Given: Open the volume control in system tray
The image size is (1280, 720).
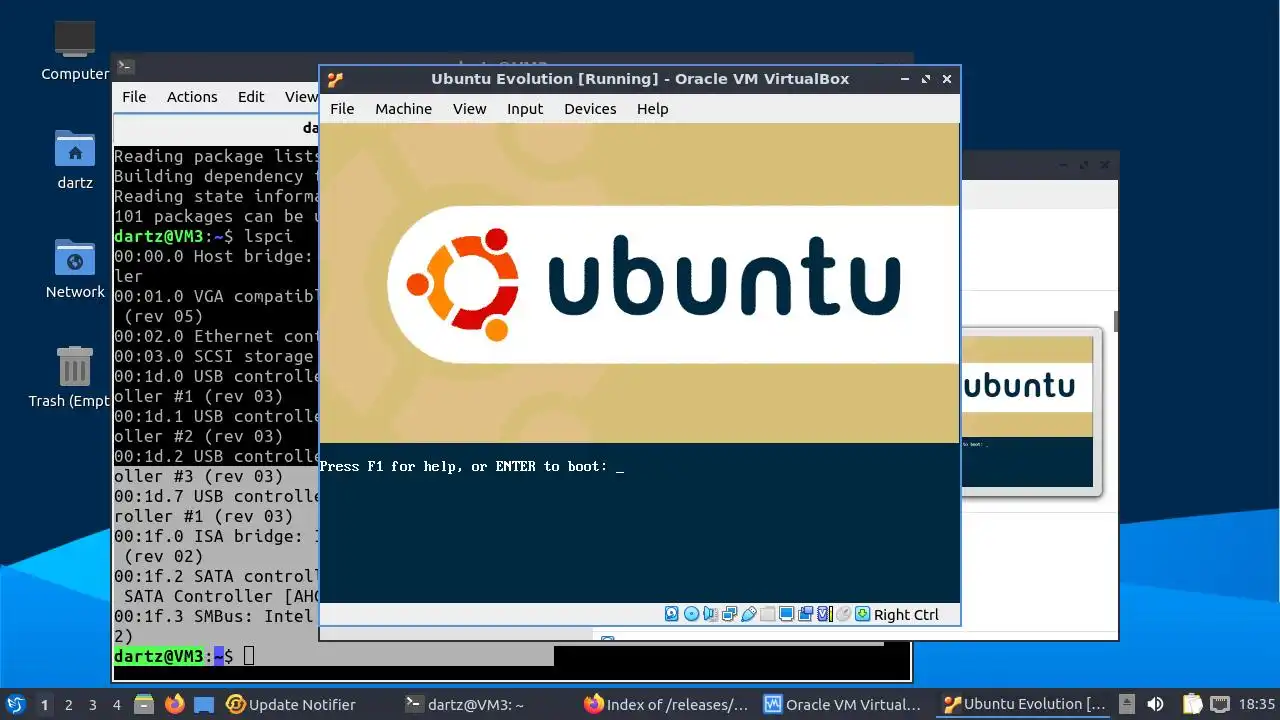Looking at the screenshot, I should 1155,704.
